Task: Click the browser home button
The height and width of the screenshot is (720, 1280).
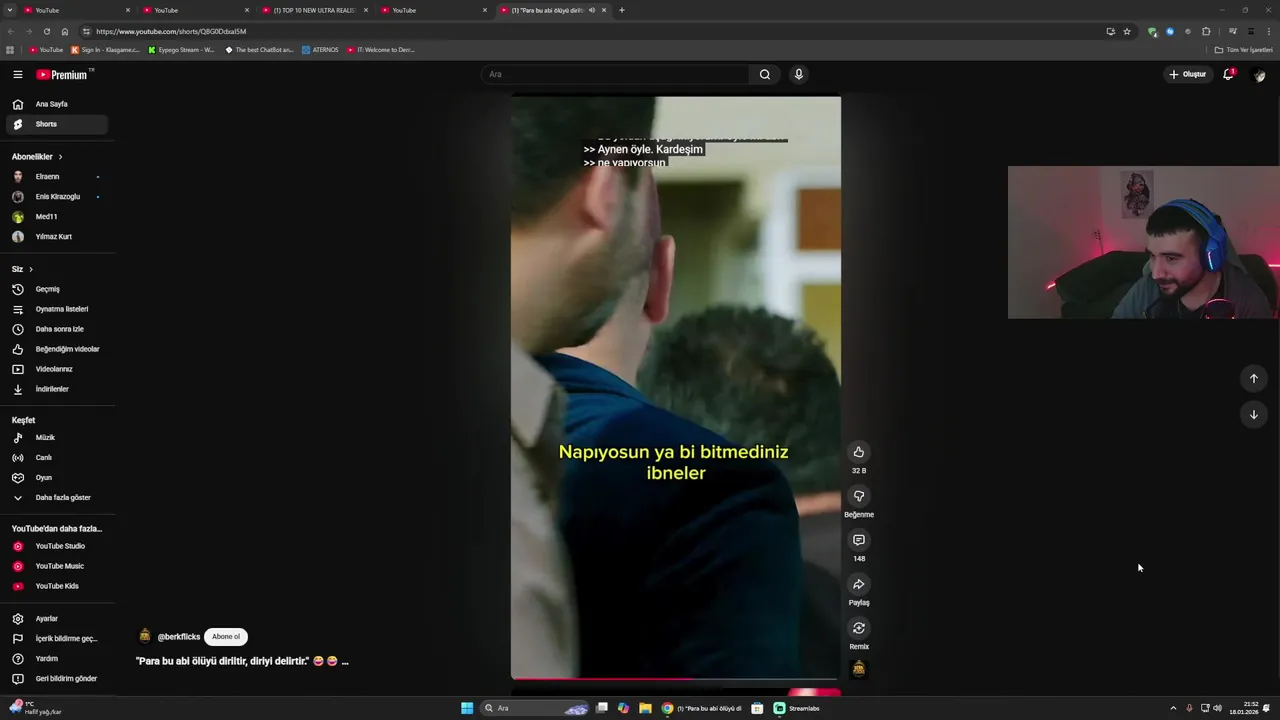Action: tap(65, 31)
